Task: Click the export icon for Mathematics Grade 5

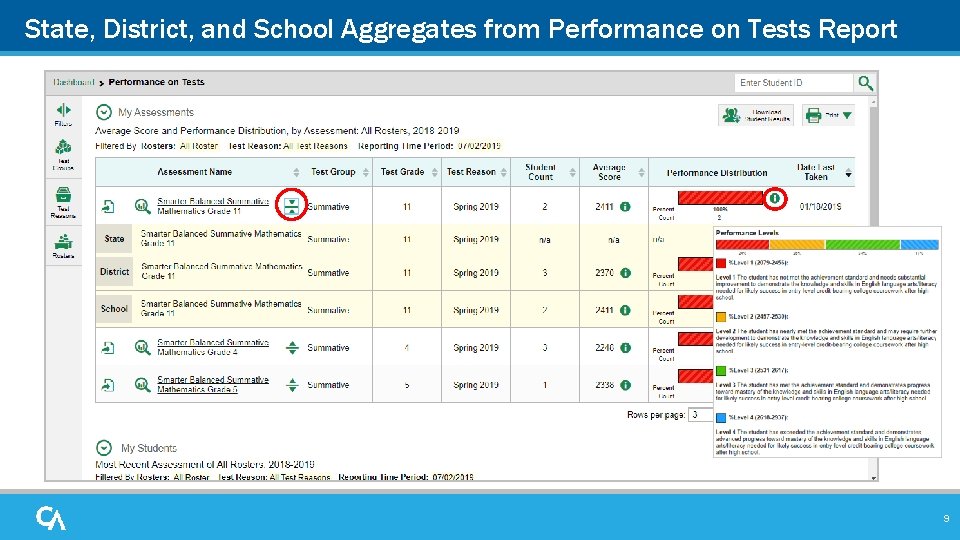Action: tap(108, 385)
